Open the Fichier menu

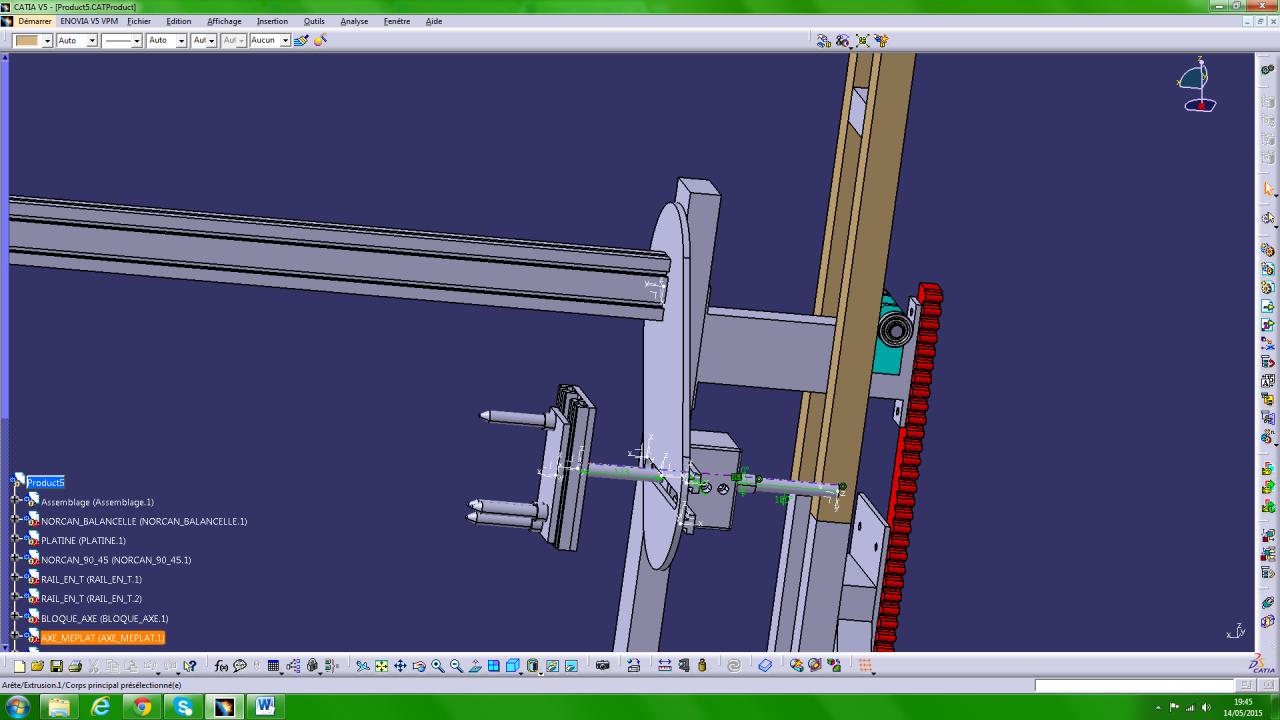coord(139,21)
